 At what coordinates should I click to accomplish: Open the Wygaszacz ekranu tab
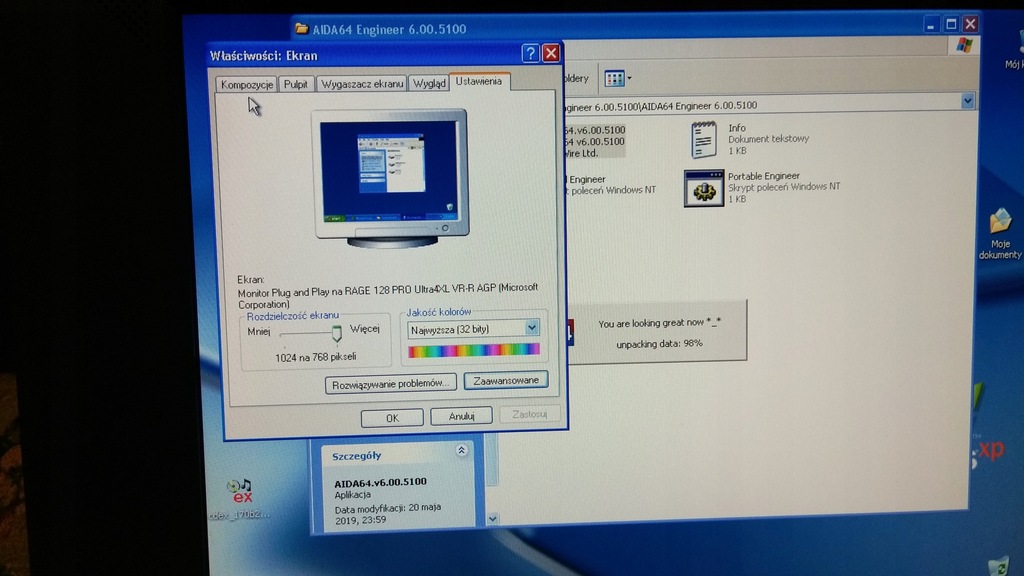point(362,84)
